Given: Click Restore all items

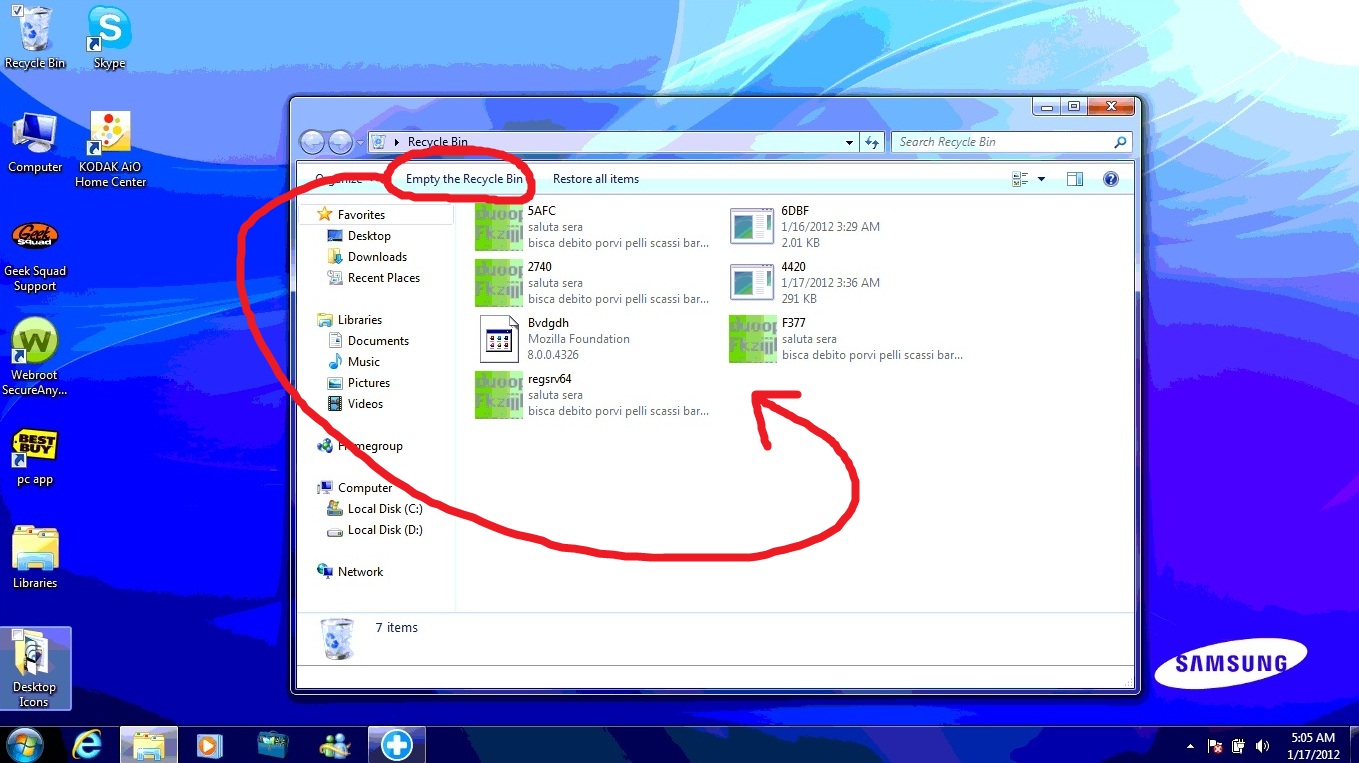Looking at the screenshot, I should [x=596, y=179].
